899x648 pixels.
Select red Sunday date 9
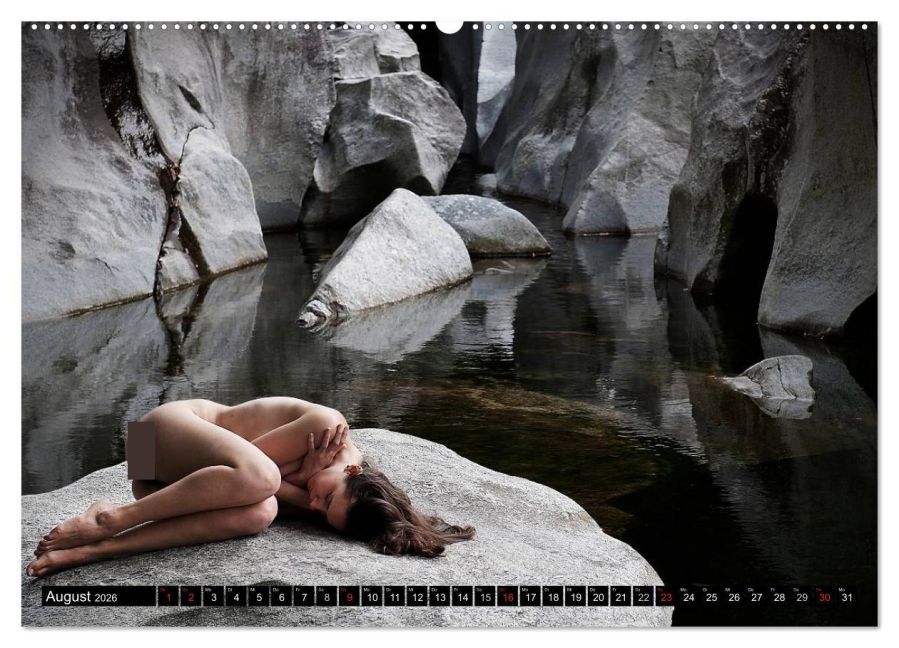click(350, 596)
